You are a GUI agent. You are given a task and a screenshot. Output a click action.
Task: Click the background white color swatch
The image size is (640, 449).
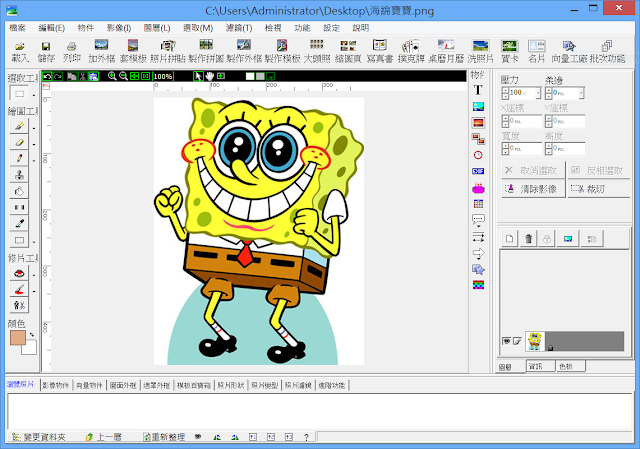(x=30, y=348)
